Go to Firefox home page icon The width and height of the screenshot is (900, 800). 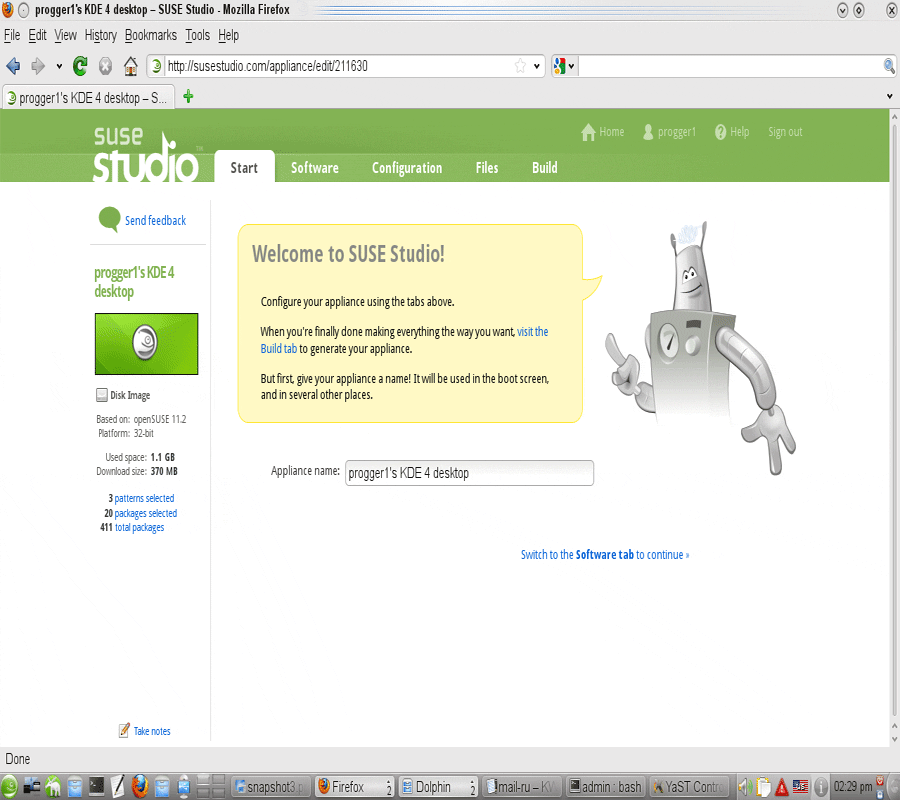(x=131, y=67)
